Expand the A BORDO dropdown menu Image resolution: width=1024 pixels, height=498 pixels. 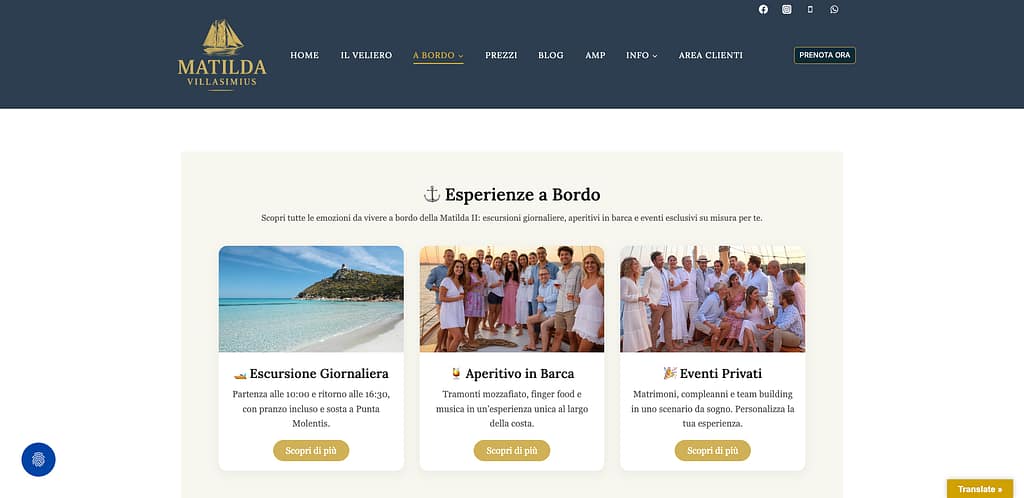tap(438, 55)
